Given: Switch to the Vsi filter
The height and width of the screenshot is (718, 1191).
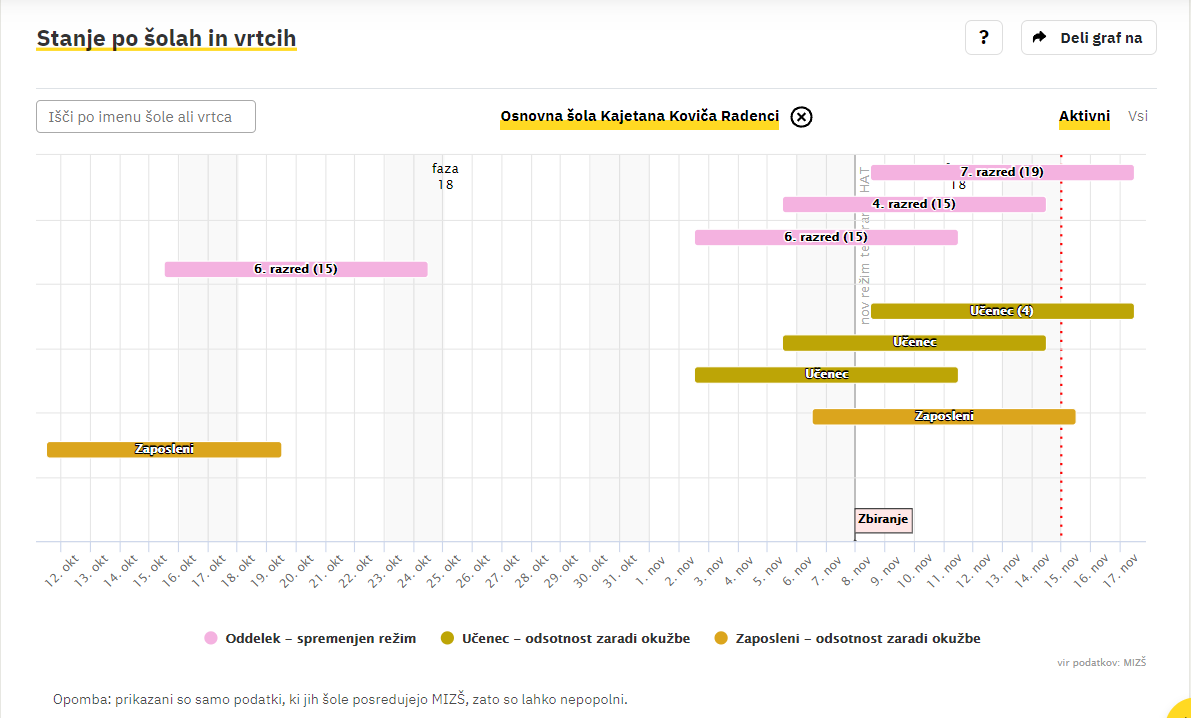Looking at the screenshot, I should click(x=1138, y=116).
